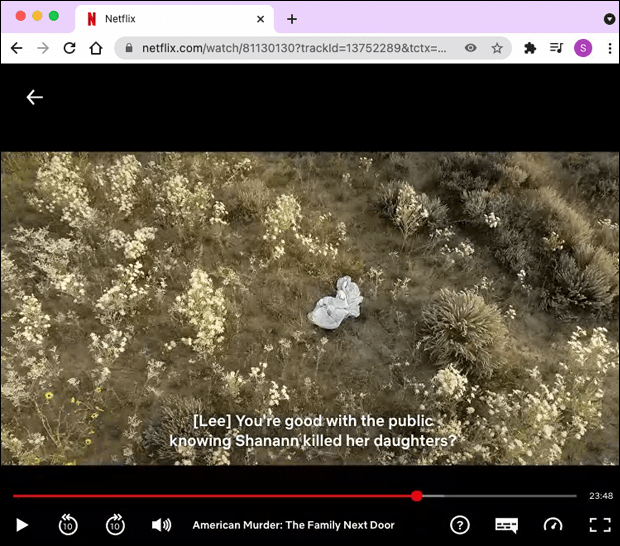Open the browser extensions puzzle icon

tap(530, 48)
